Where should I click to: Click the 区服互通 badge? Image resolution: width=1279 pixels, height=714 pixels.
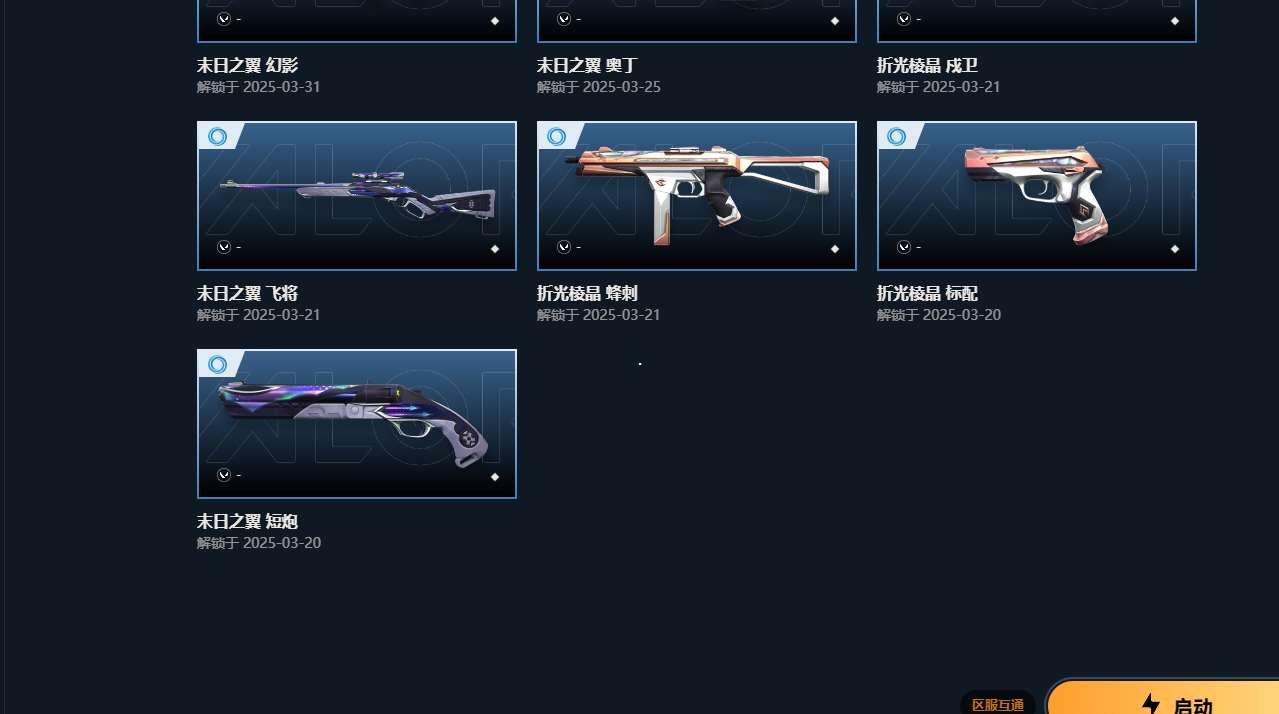click(998, 704)
